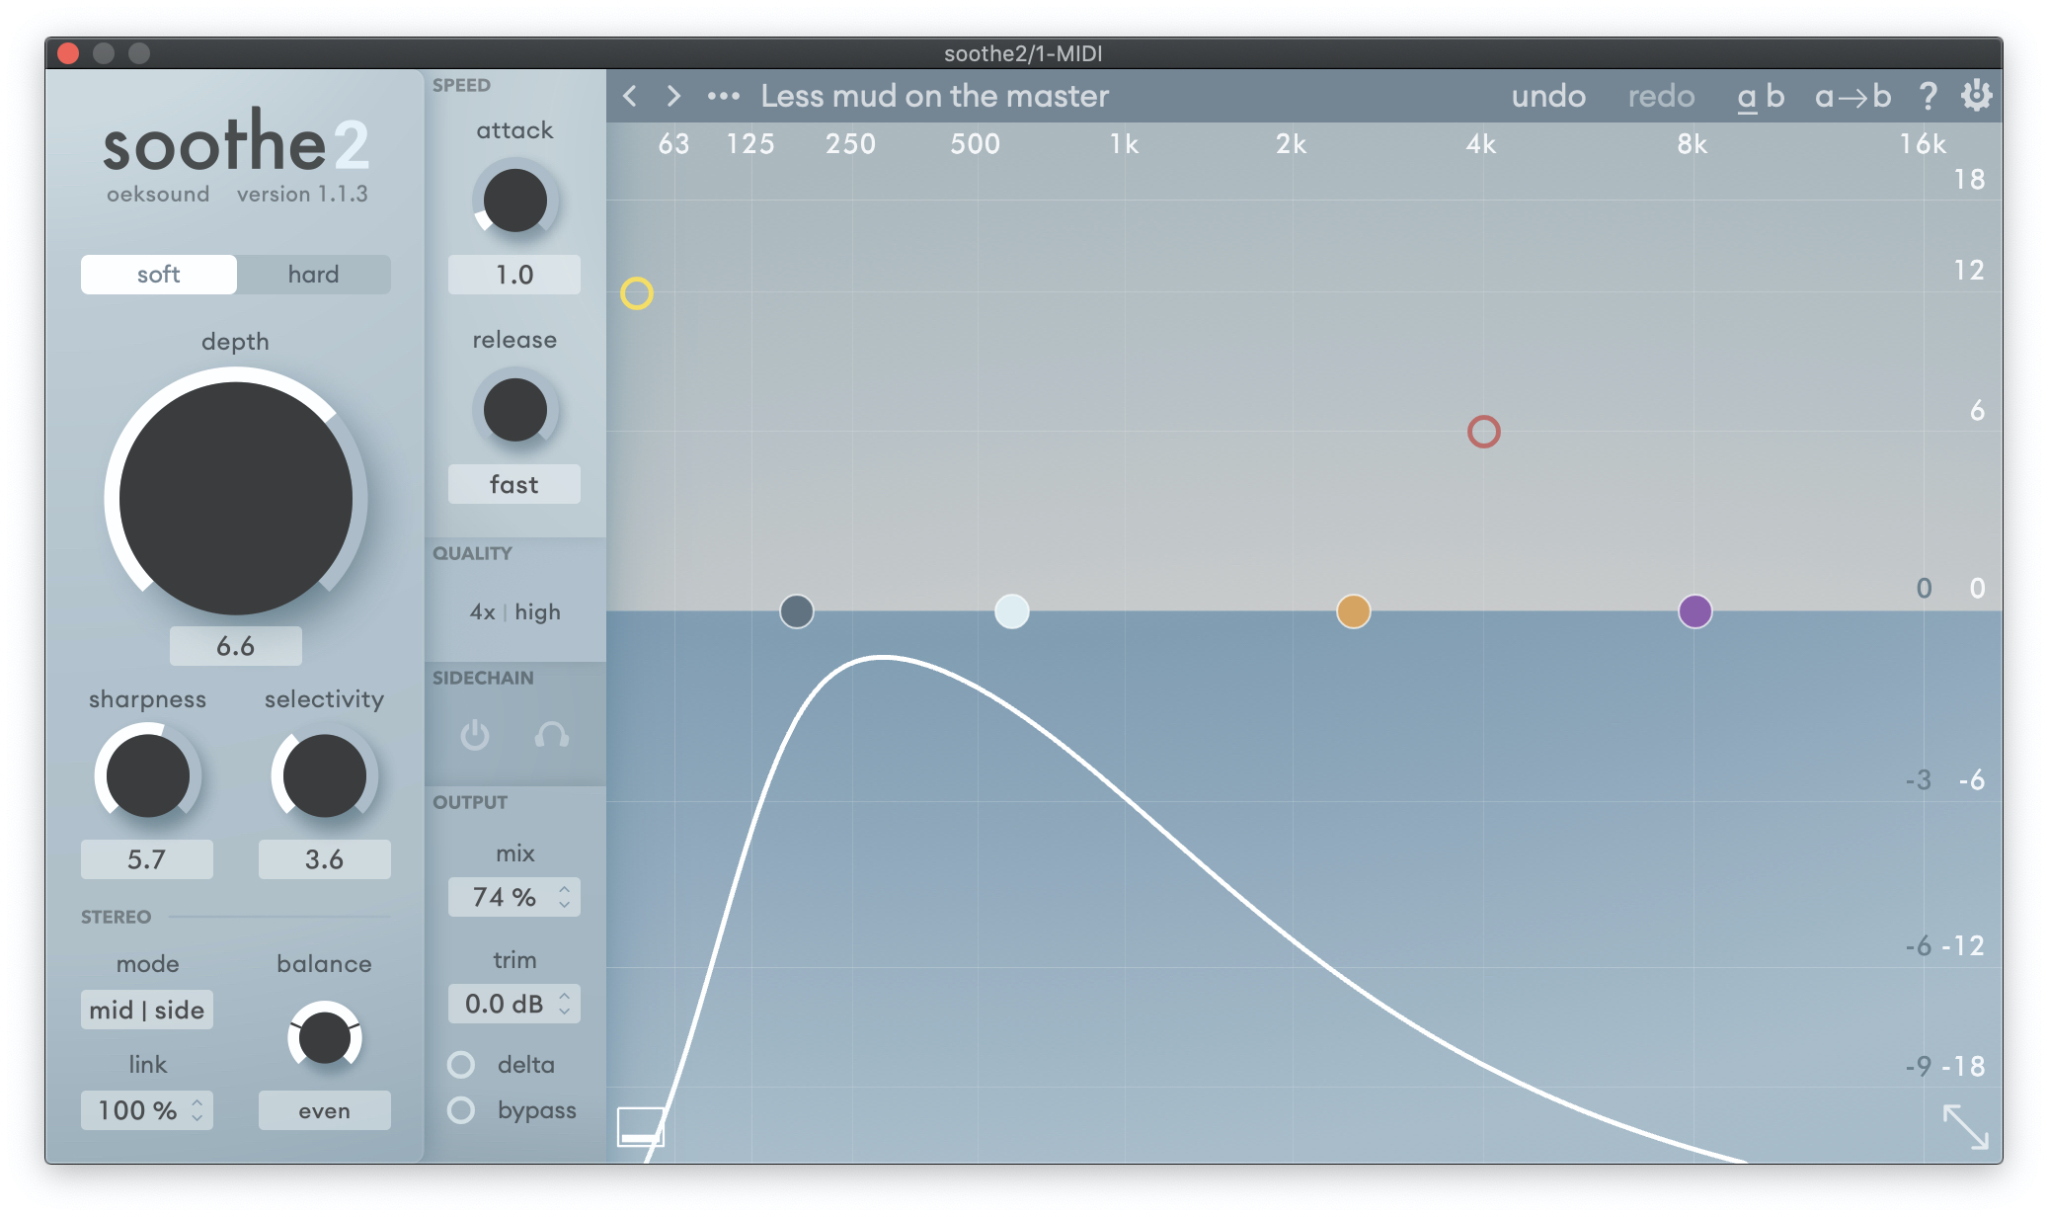2048x1217 pixels.
Task: Click the spectrum display toggle box icon
Action: [640, 1127]
